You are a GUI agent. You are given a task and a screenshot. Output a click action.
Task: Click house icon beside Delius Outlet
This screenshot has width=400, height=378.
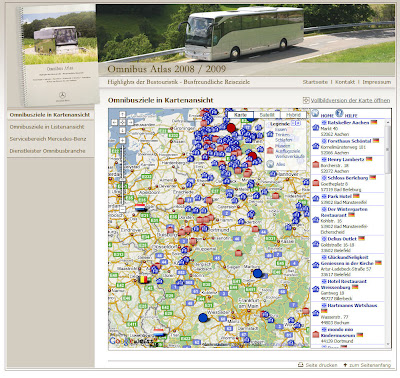point(316,244)
